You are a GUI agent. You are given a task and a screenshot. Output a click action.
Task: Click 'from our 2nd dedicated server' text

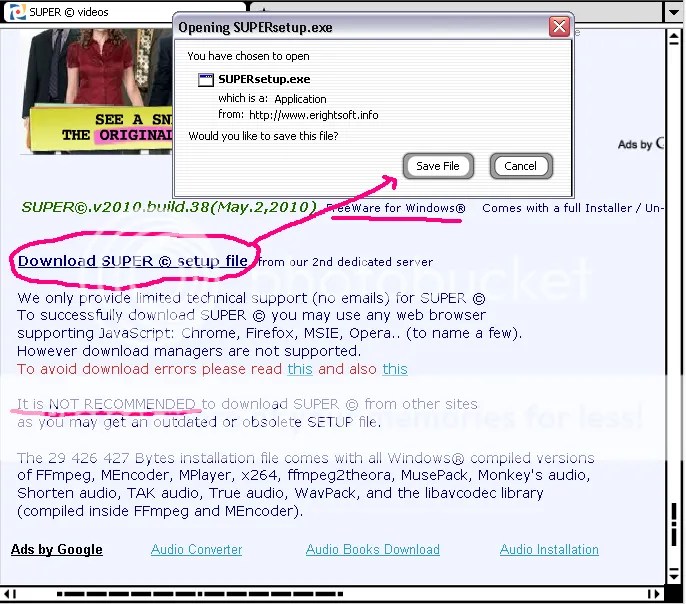346,262
